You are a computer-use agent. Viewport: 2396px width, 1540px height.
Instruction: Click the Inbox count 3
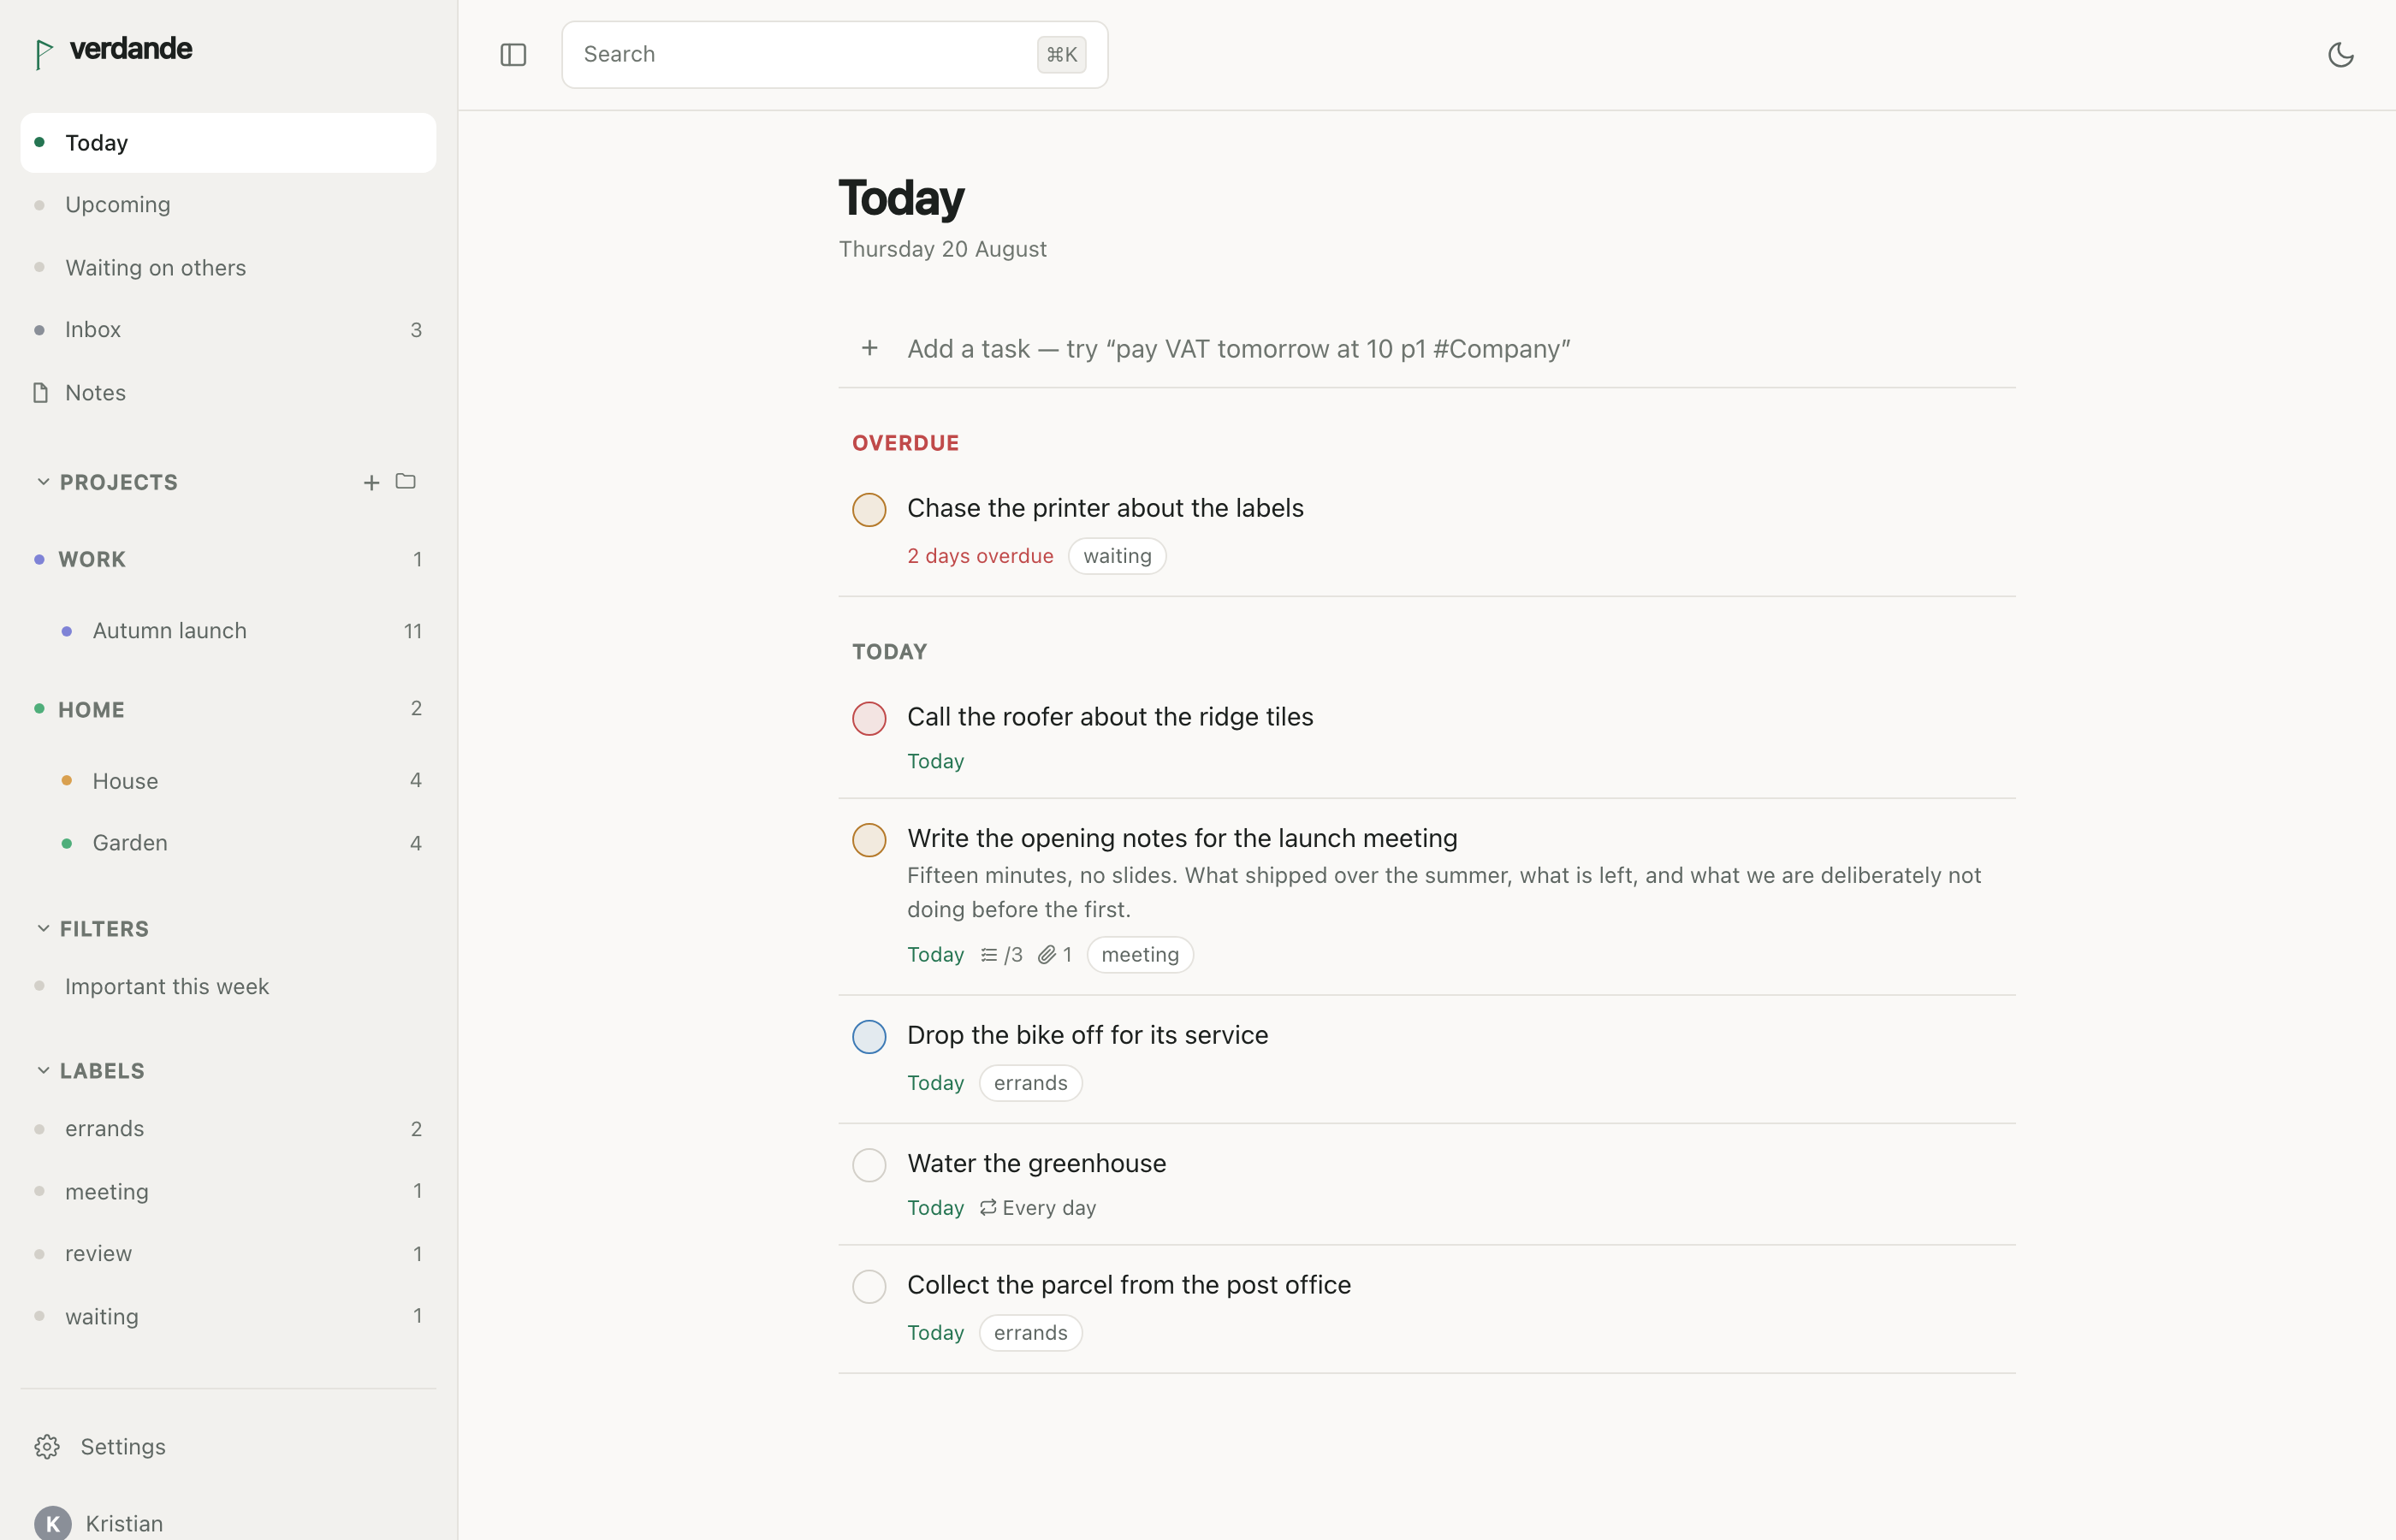tap(416, 330)
